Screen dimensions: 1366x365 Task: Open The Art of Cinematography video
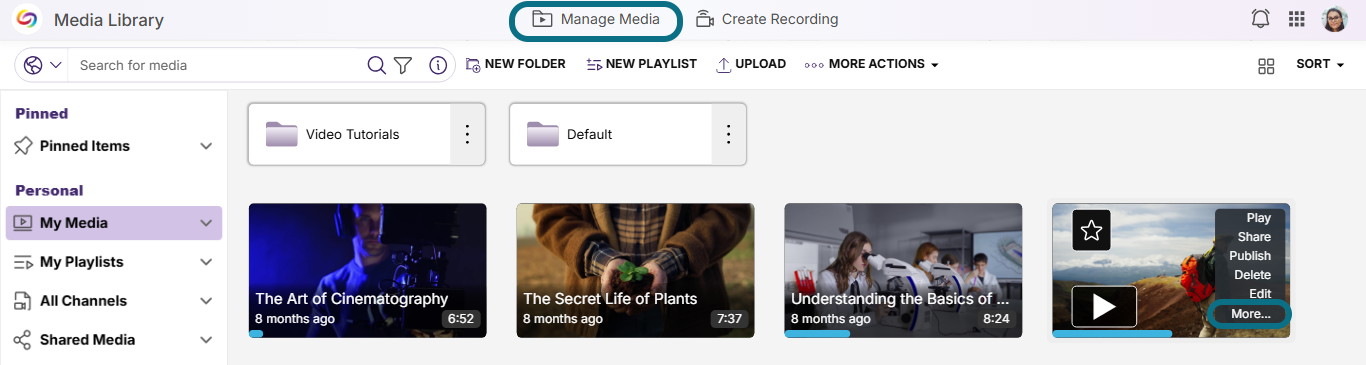pyautogui.click(x=367, y=270)
